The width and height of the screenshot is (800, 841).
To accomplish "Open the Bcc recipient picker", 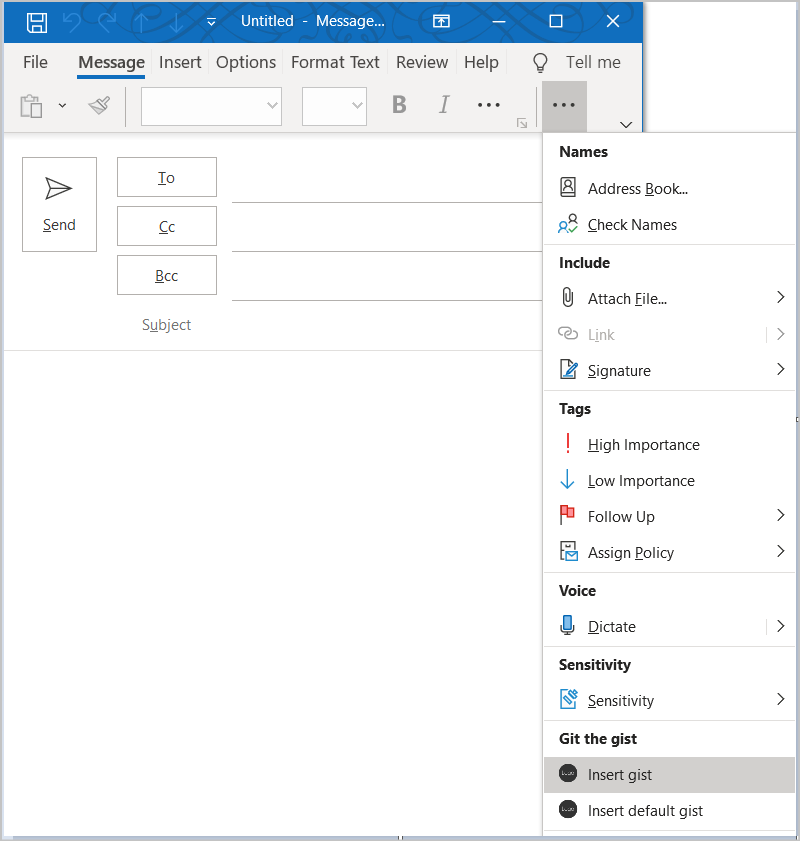I will [x=166, y=275].
